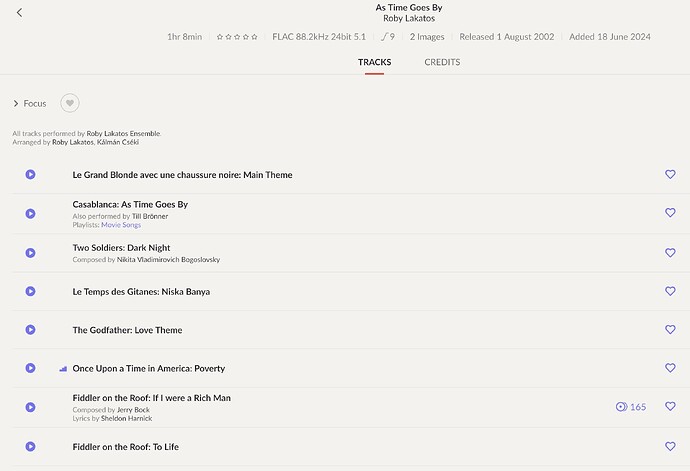Click Roby Lakatos artist name in header
This screenshot has width=690, height=471.
pyautogui.click(x=409, y=18)
